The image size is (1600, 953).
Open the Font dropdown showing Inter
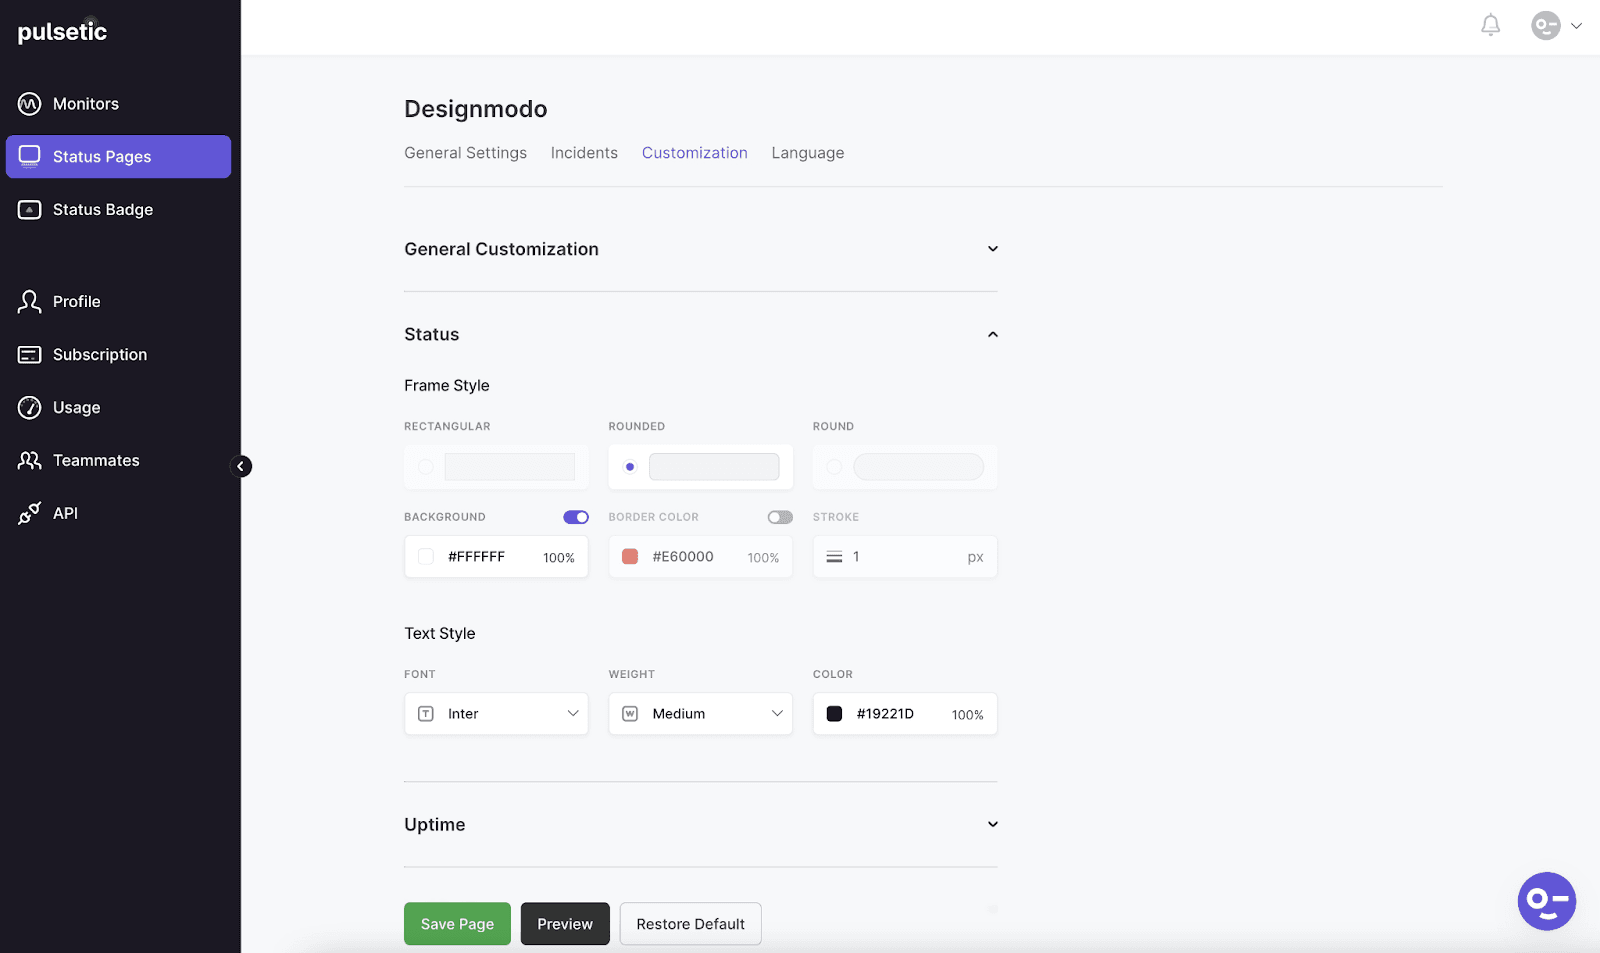coord(496,714)
